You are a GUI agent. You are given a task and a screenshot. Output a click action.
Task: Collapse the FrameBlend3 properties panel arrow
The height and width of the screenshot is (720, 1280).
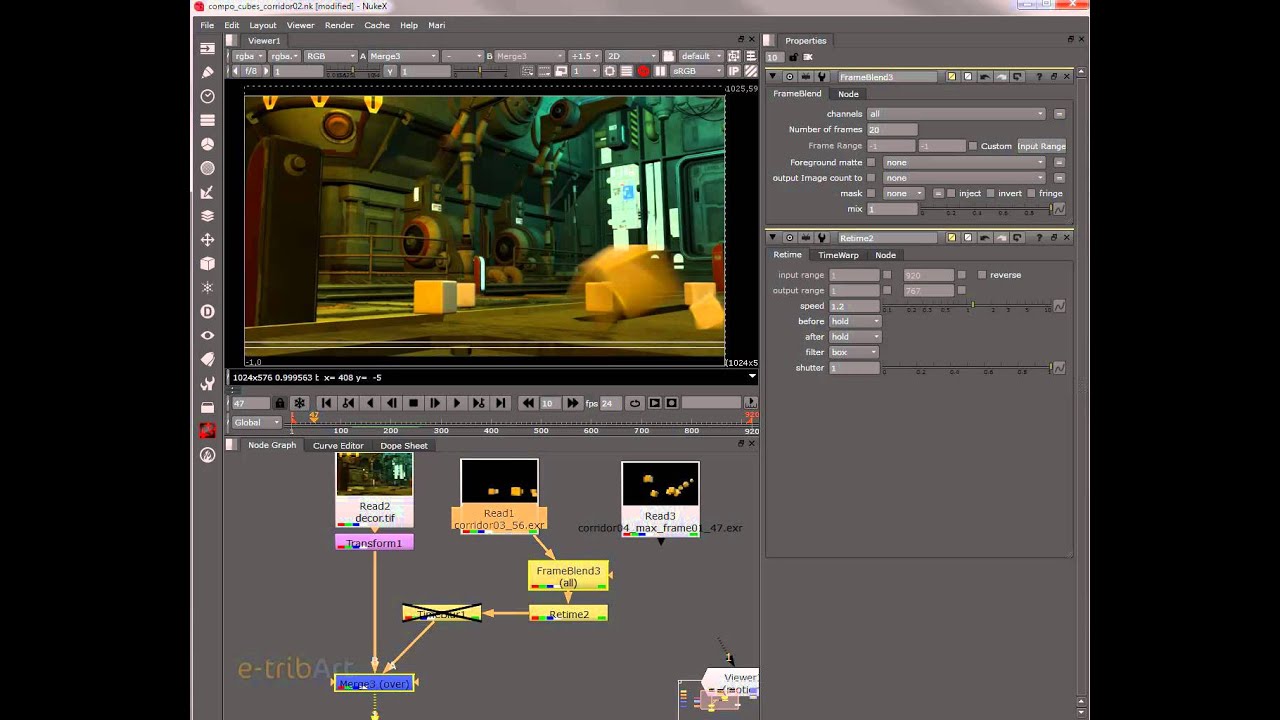(x=773, y=77)
